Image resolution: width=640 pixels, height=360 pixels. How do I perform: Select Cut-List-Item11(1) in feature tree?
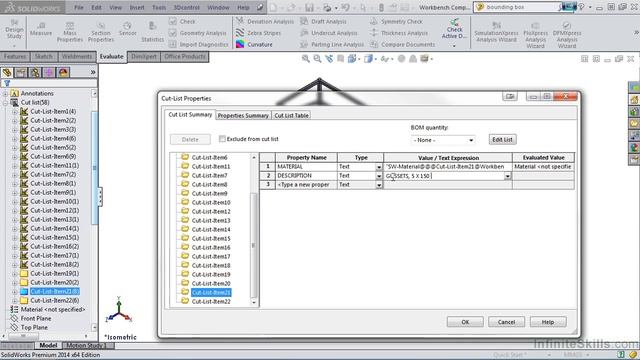54,165
